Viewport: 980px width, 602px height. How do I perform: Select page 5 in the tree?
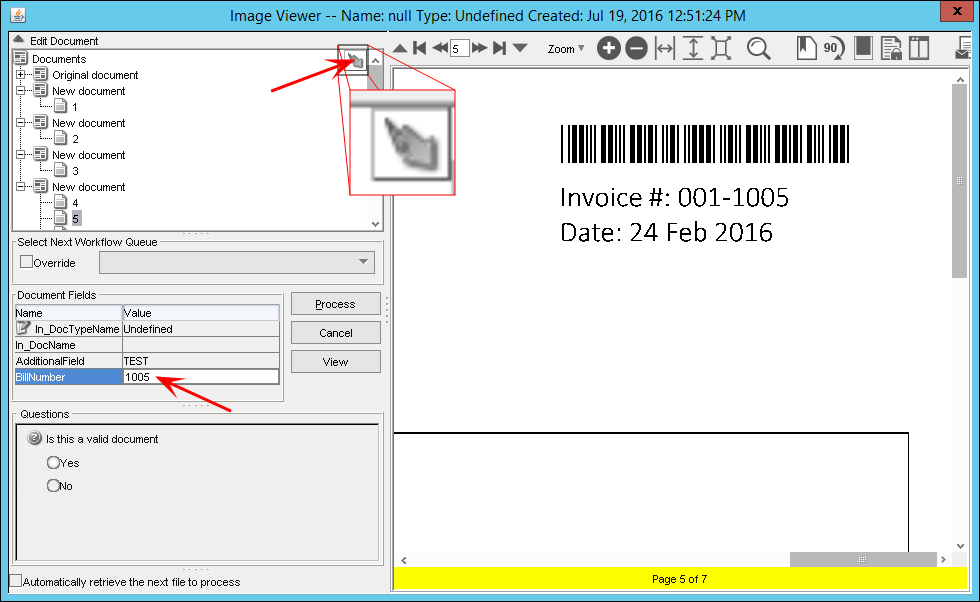76,218
